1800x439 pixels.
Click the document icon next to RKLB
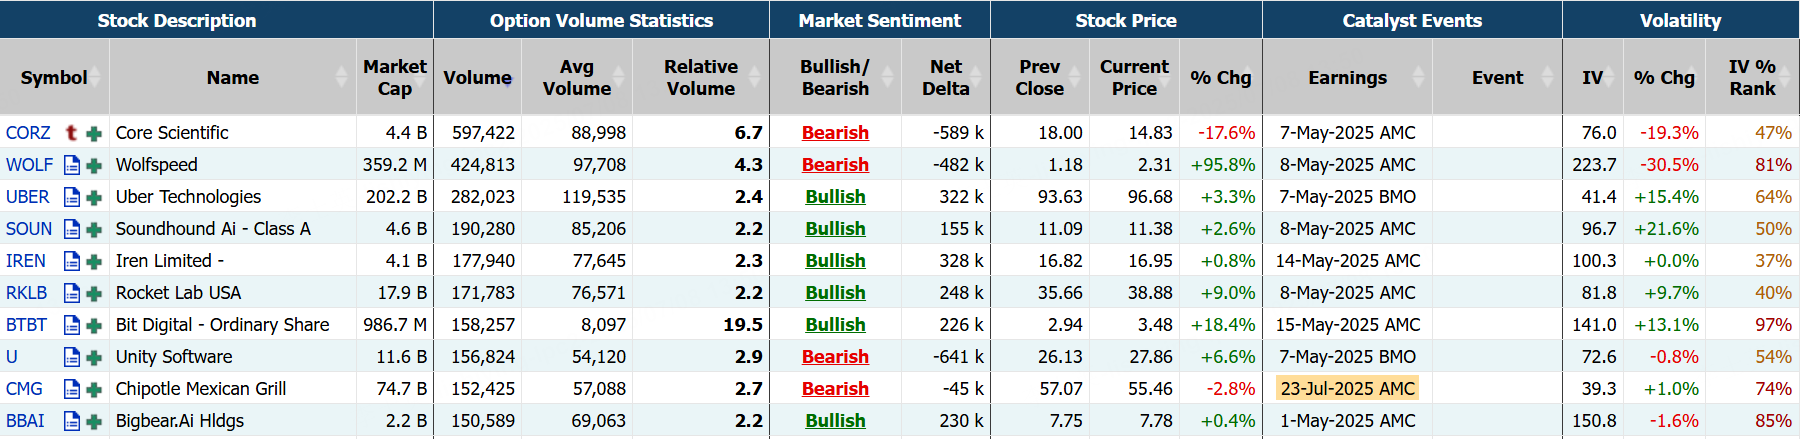tap(72, 293)
